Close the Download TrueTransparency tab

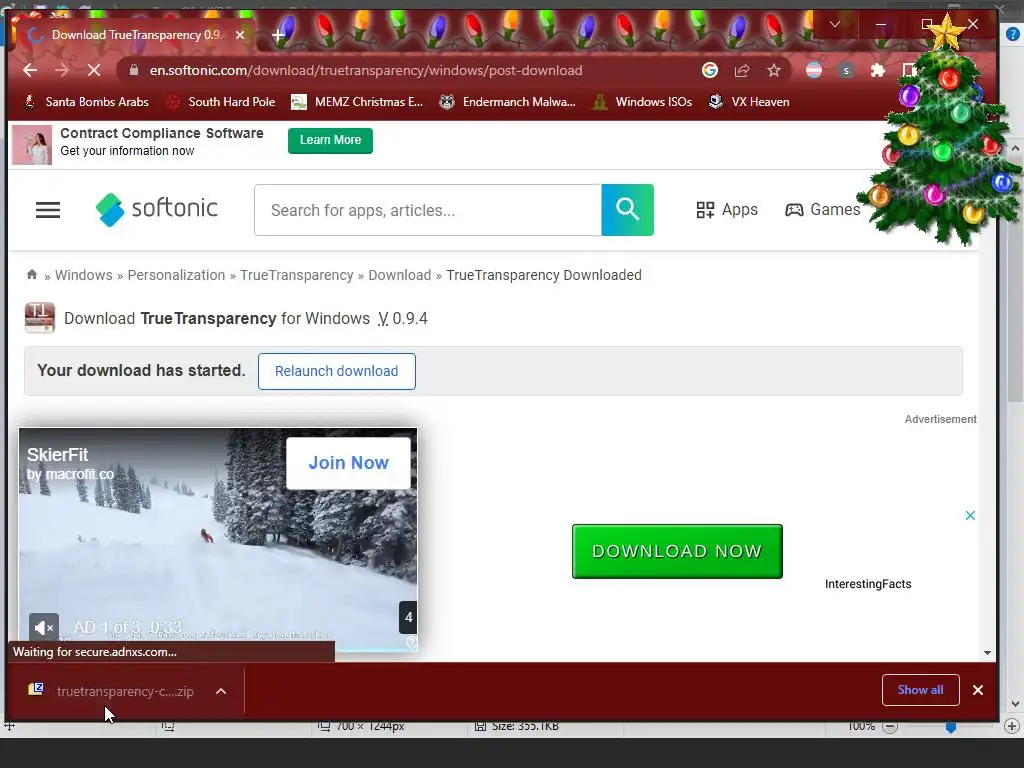[240, 35]
